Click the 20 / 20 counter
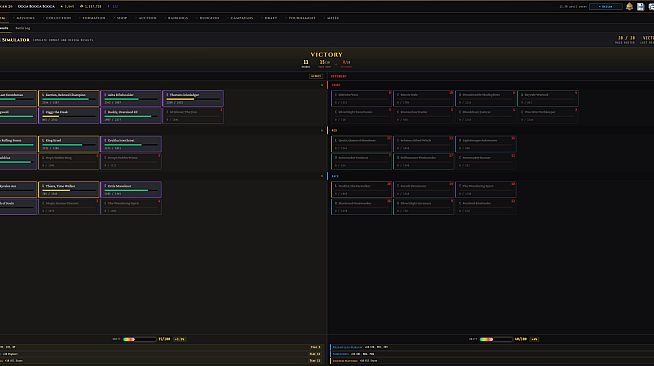 pyautogui.click(x=626, y=38)
